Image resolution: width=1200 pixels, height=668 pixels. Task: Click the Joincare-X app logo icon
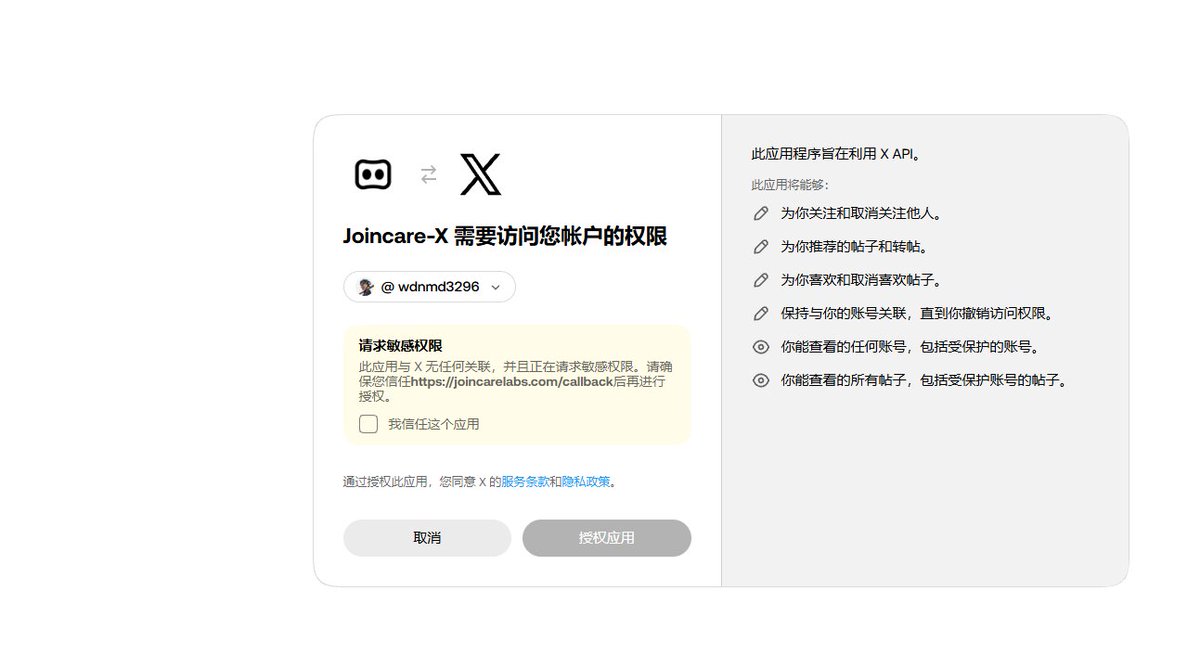tap(373, 174)
